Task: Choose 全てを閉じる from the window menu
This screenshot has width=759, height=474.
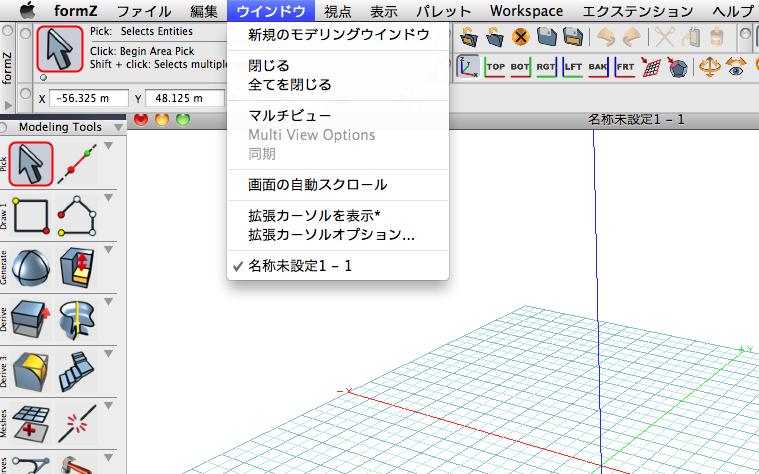Action: tap(338, 85)
